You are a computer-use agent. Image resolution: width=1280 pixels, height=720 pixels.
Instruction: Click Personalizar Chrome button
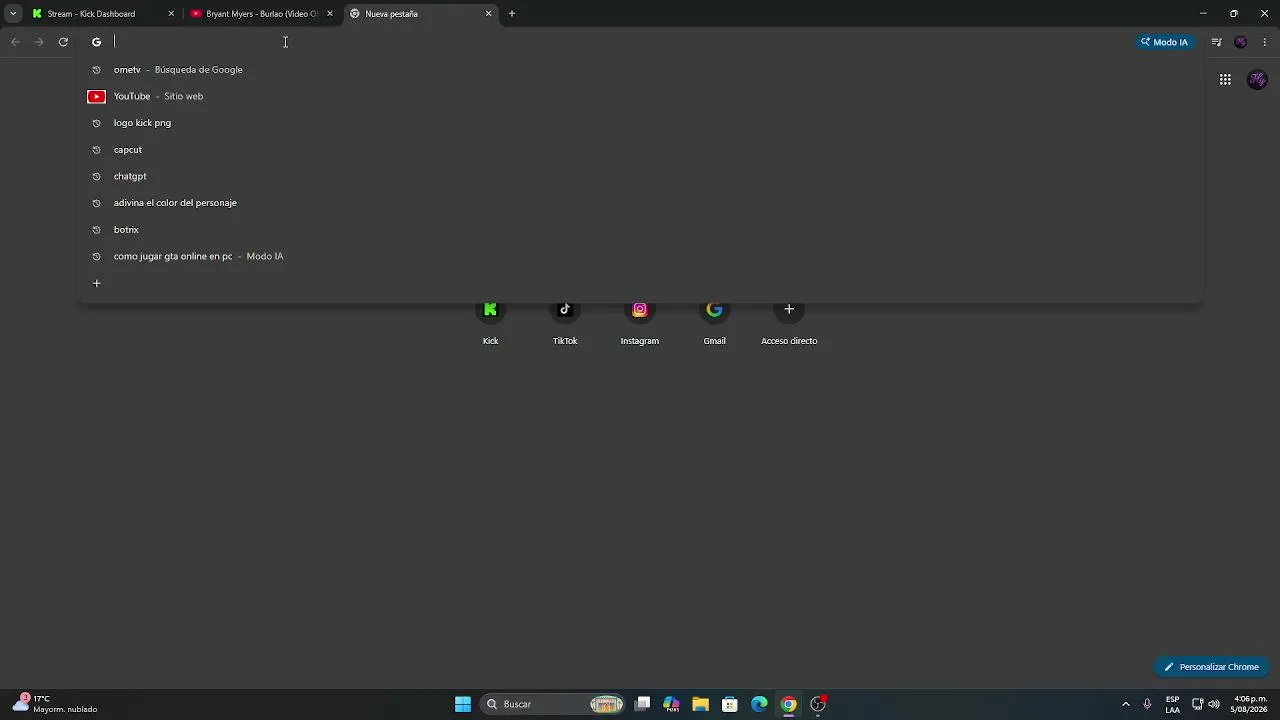[x=1212, y=667]
